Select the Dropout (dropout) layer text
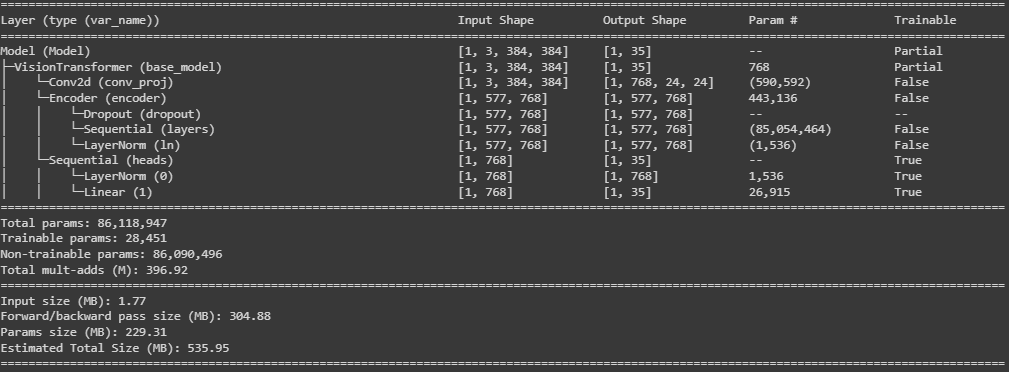This screenshot has width=1009, height=372. (x=142, y=114)
